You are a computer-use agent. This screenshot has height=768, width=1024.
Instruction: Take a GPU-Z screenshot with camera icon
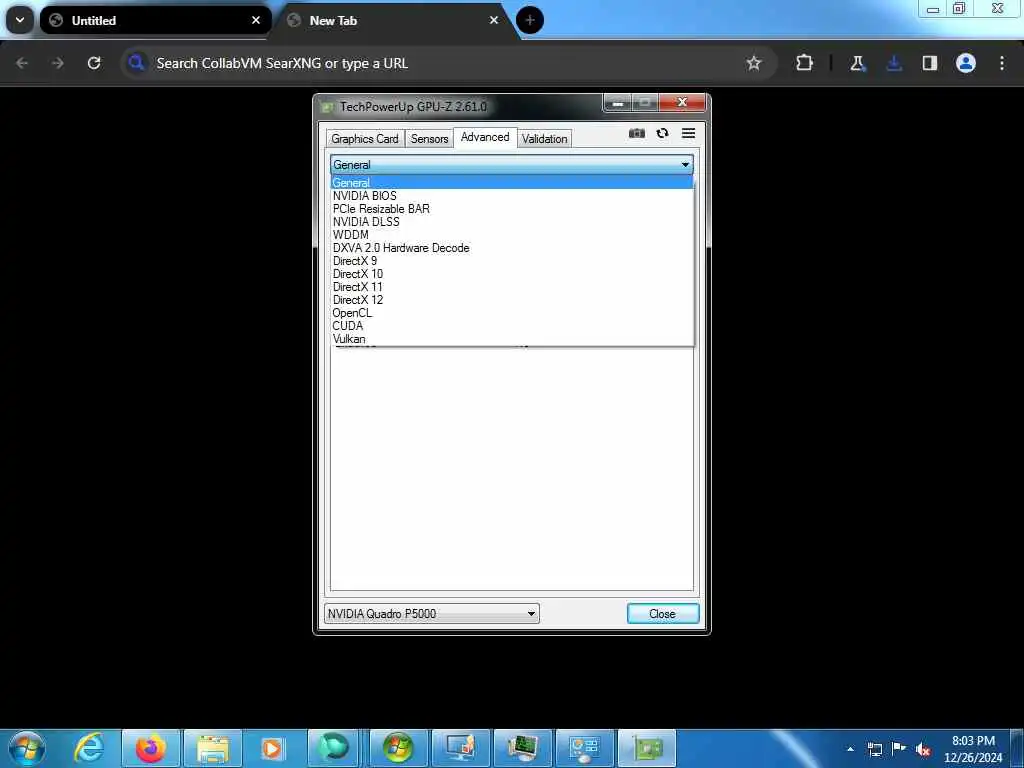tap(637, 133)
